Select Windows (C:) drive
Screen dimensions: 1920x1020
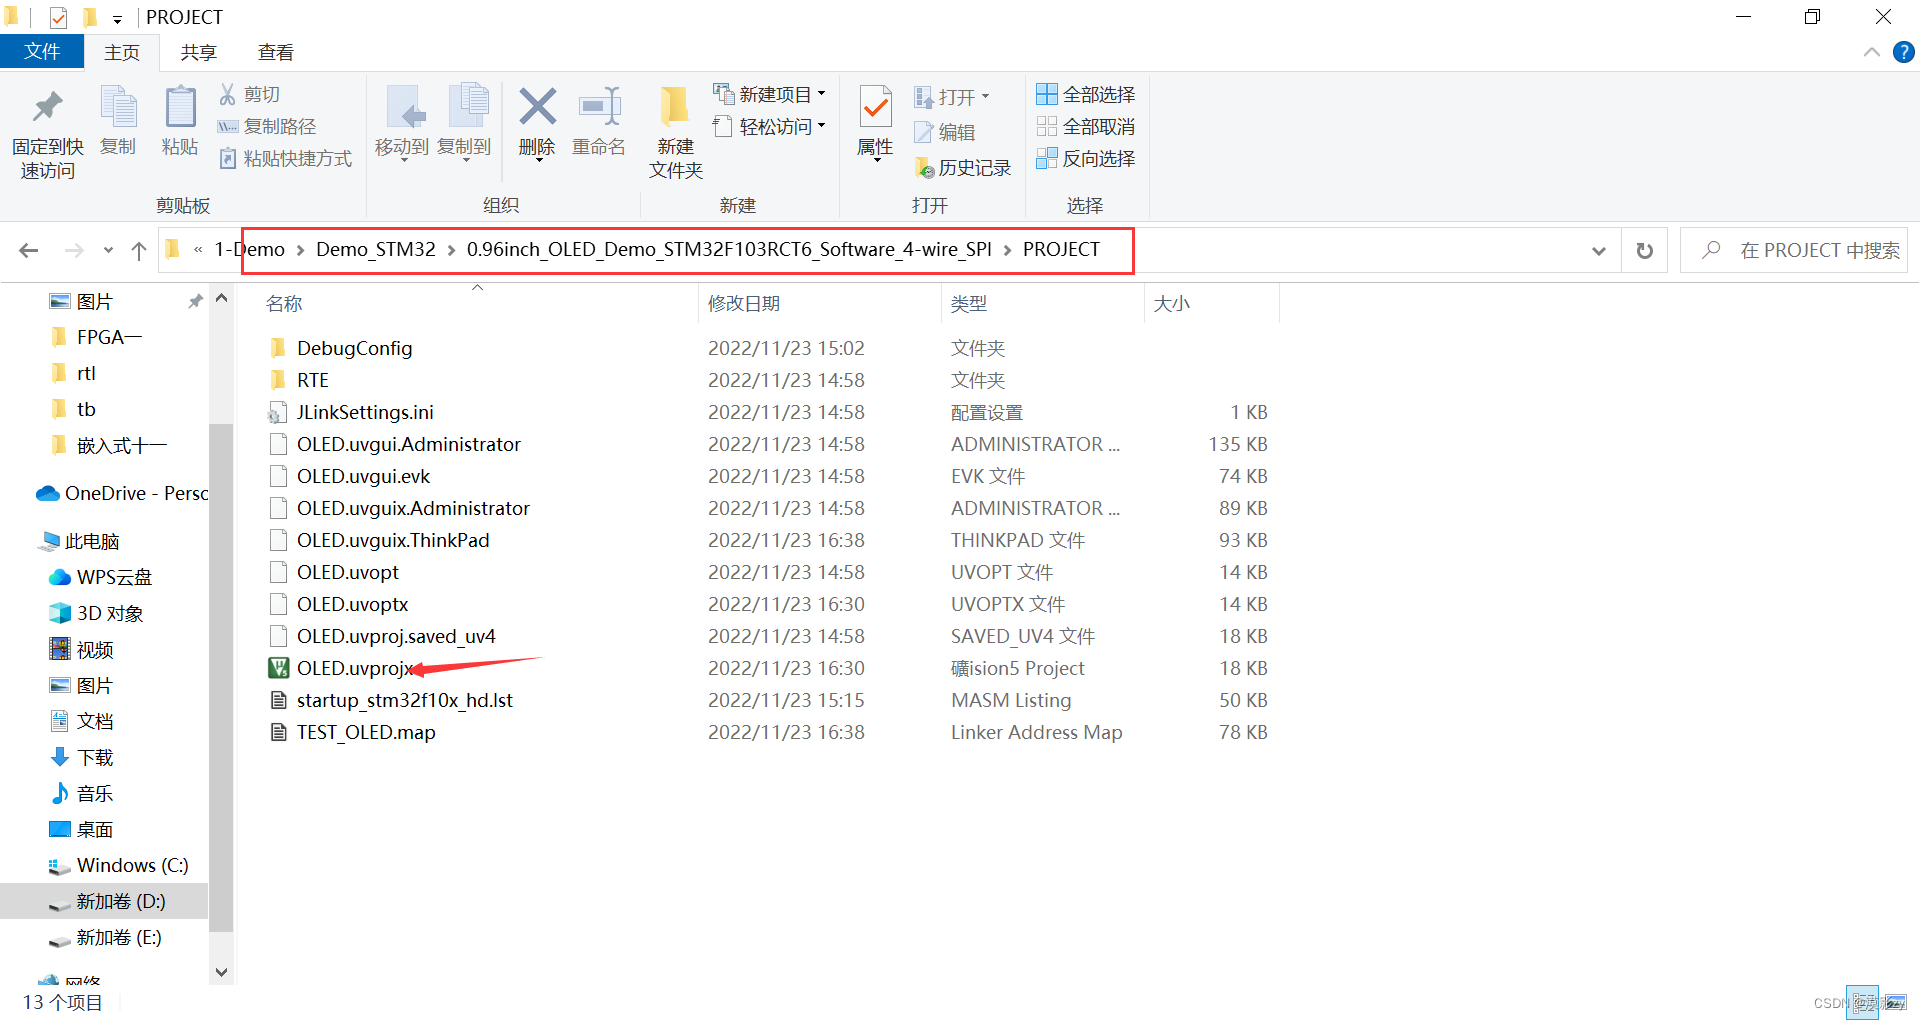(x=118, y=865)
